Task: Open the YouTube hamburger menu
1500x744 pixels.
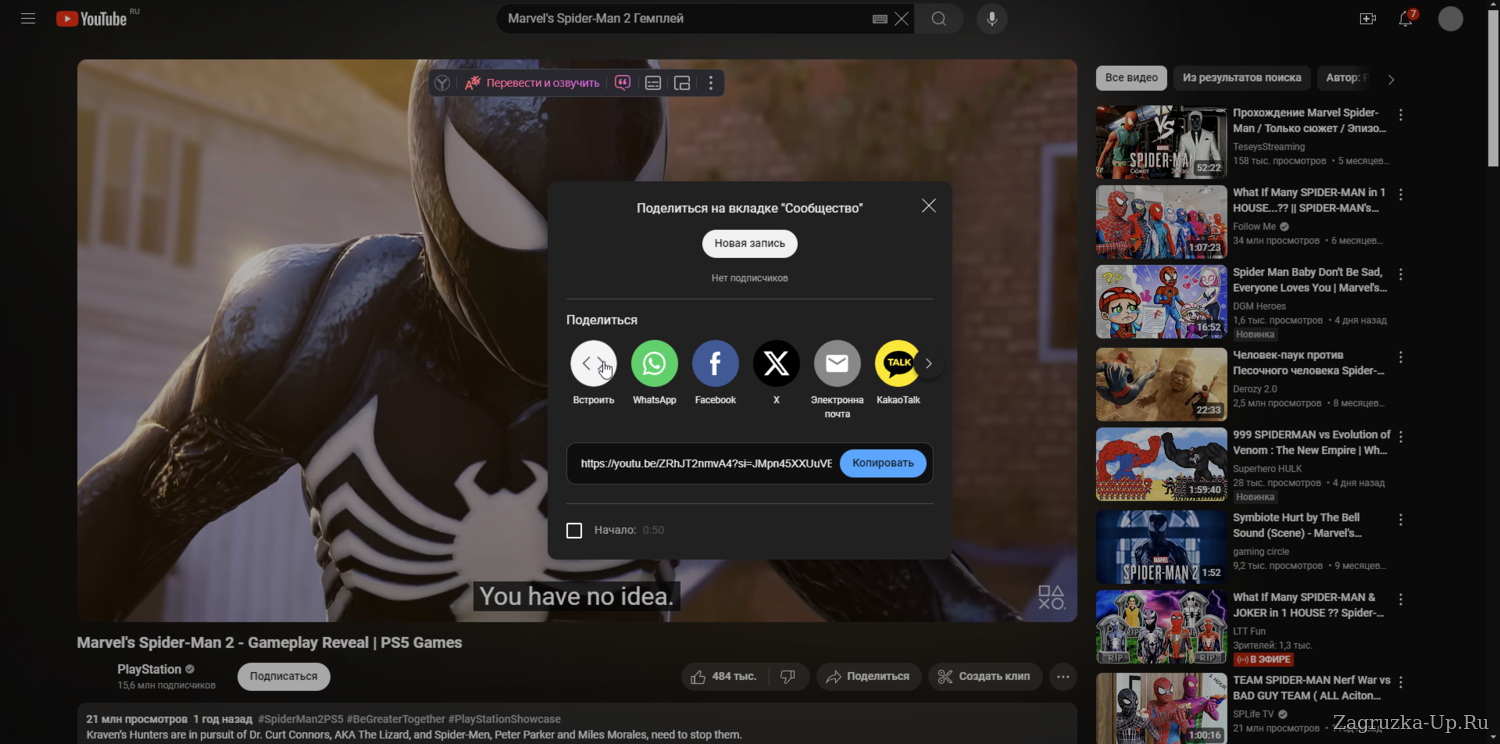Action: tap(28, 19)
